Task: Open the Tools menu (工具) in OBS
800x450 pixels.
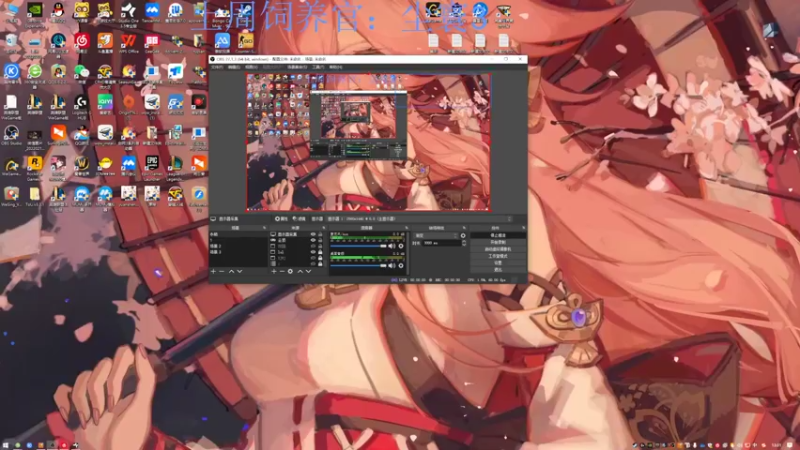Action: tap(318, 67)
